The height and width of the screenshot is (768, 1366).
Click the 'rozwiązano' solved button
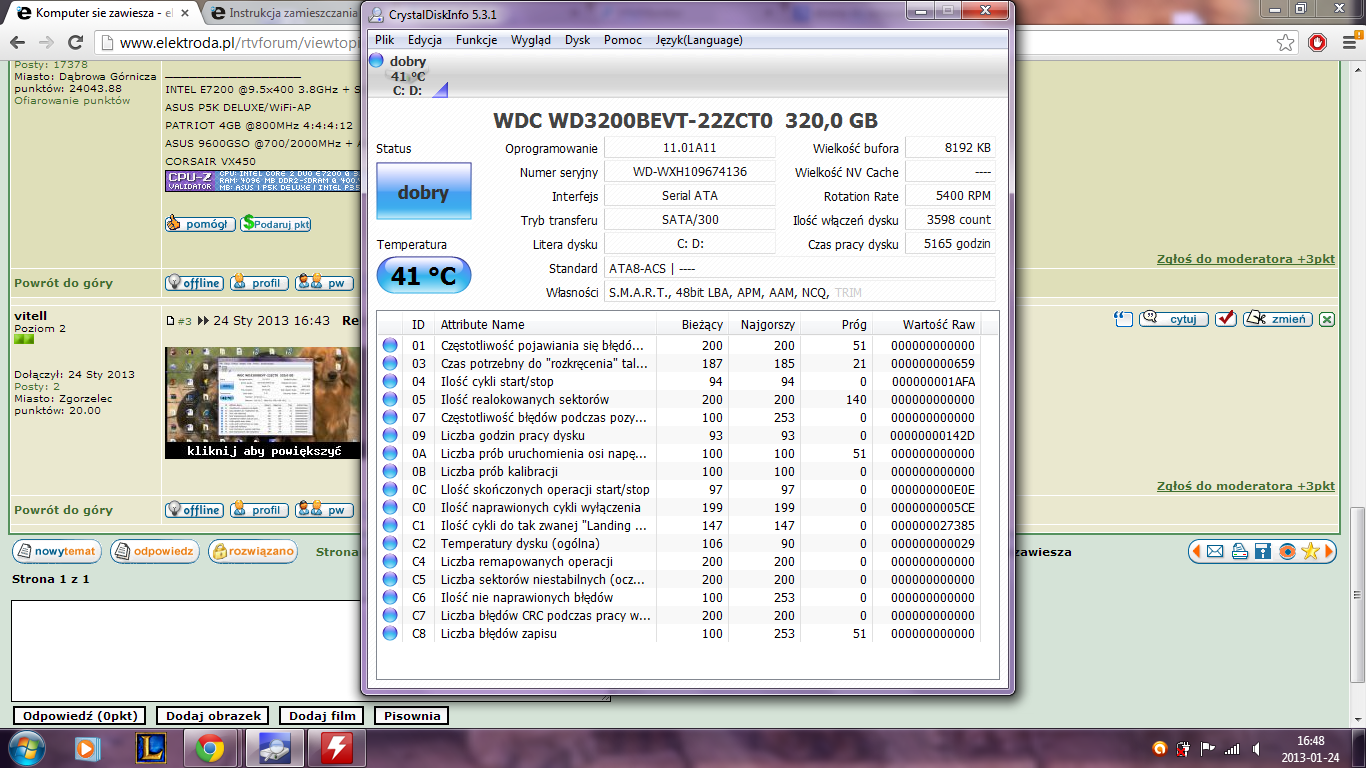(x=252, y=551)
